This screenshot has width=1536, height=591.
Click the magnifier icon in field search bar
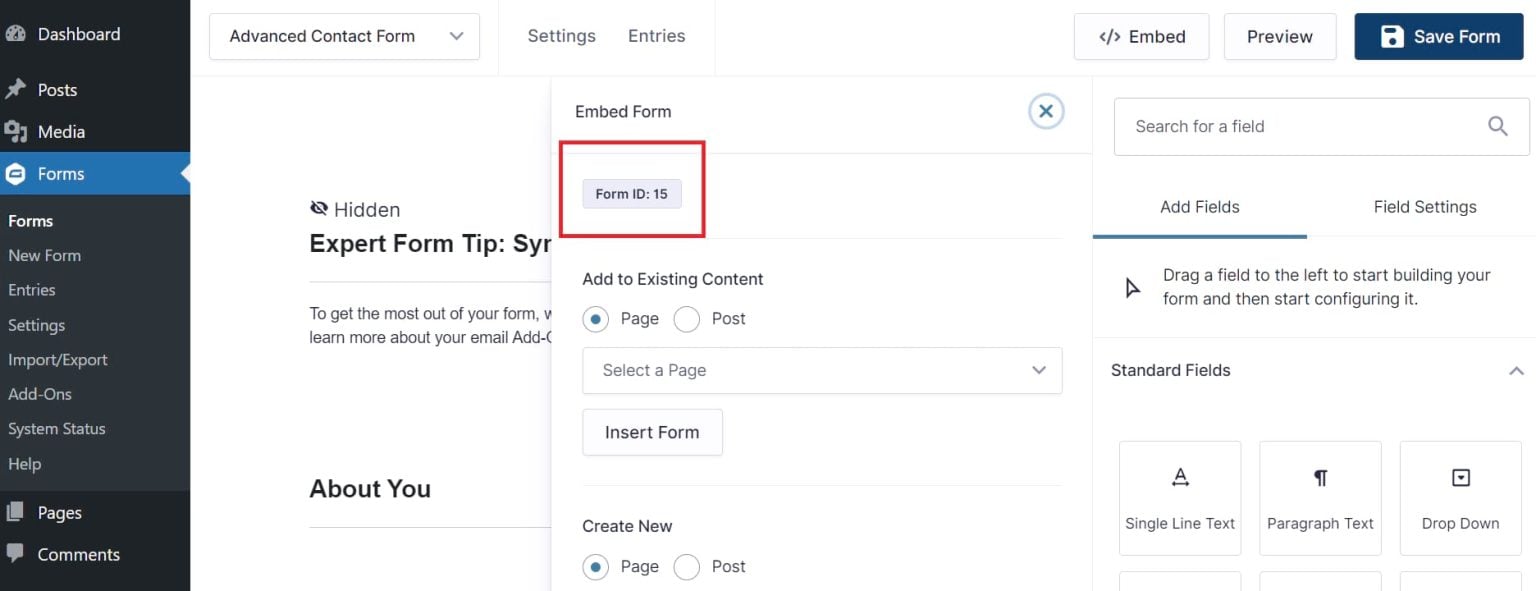(1497, 126)
